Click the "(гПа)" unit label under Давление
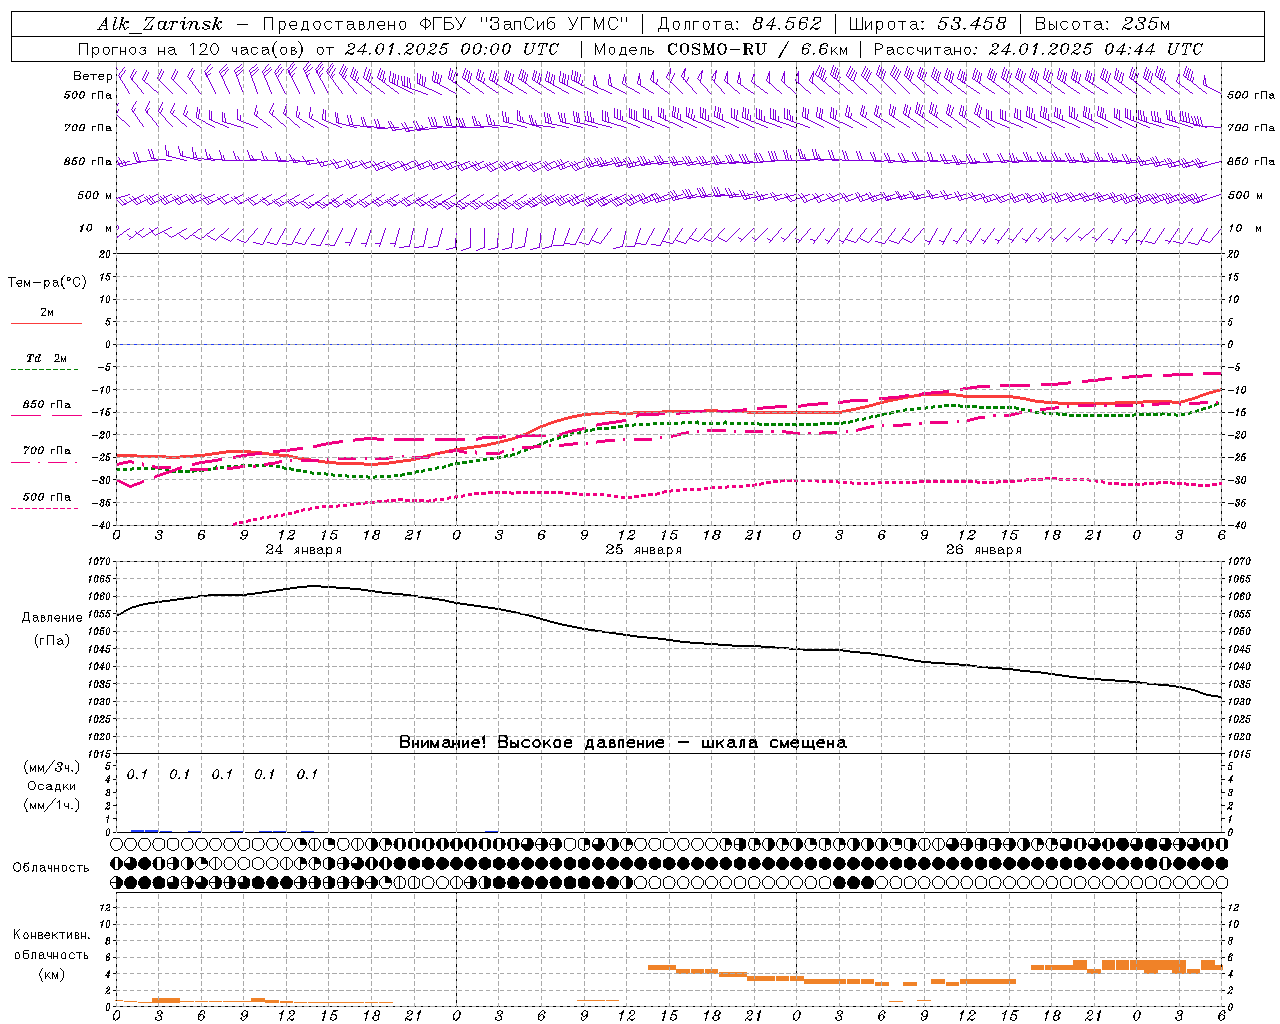 click(52, 641)
